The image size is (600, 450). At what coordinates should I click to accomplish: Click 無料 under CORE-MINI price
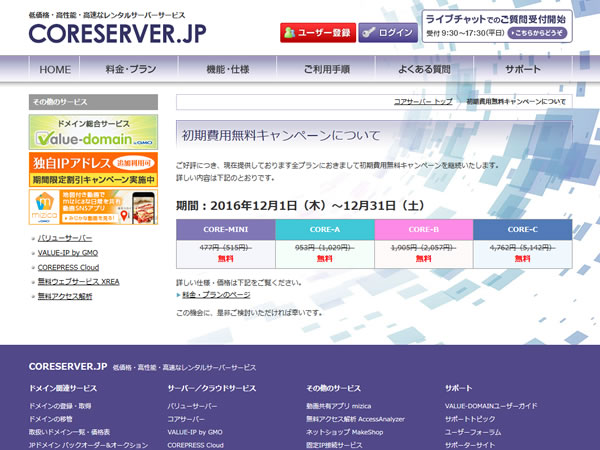tap(226, 259)
